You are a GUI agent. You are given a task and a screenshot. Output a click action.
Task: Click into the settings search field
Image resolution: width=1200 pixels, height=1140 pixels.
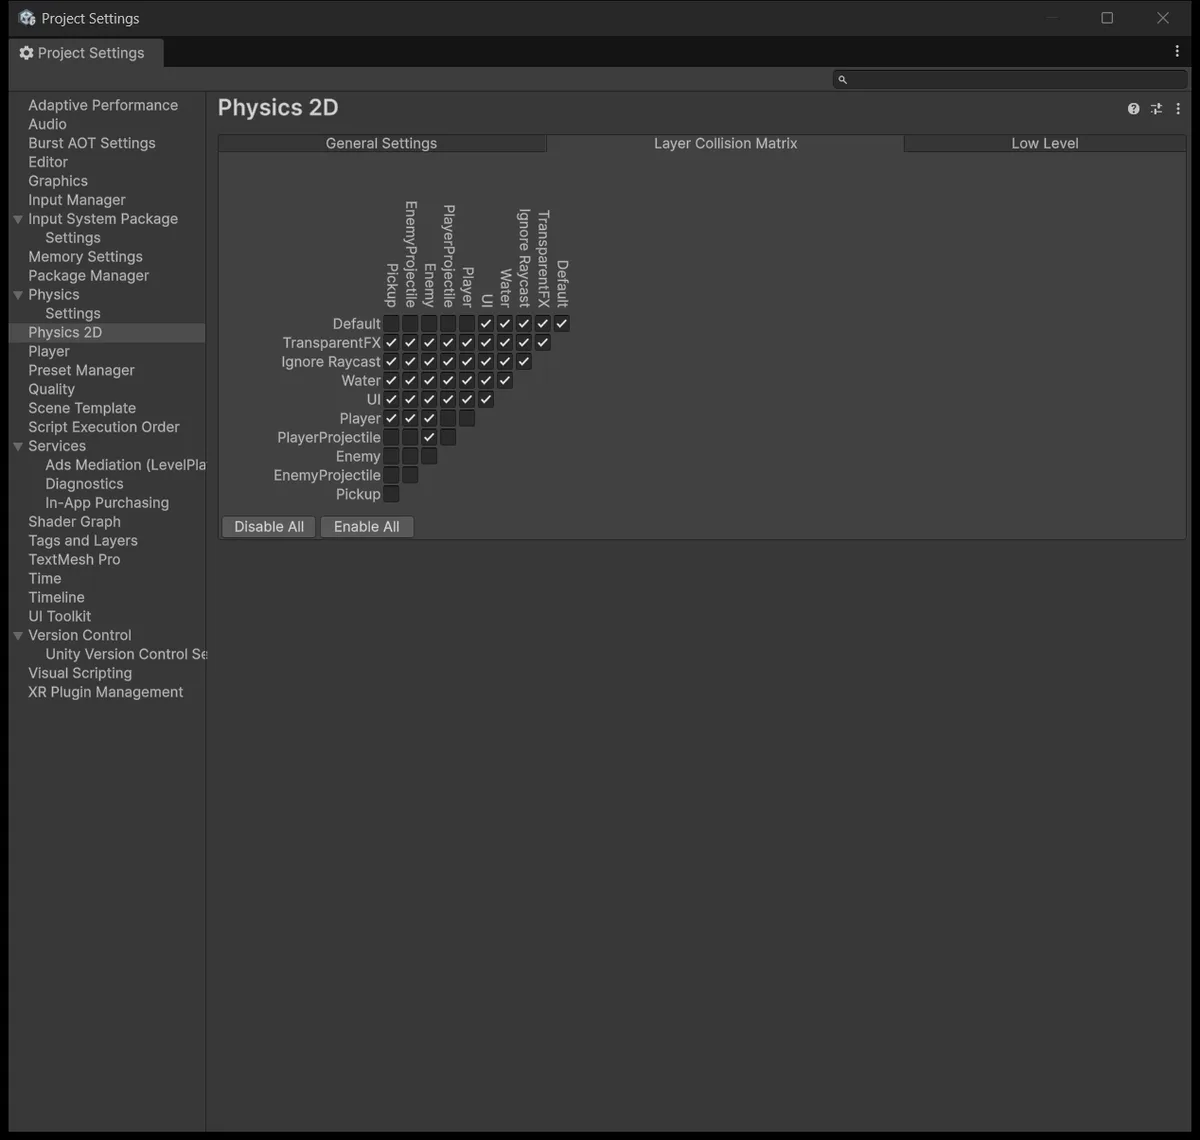pos(1010,79)
